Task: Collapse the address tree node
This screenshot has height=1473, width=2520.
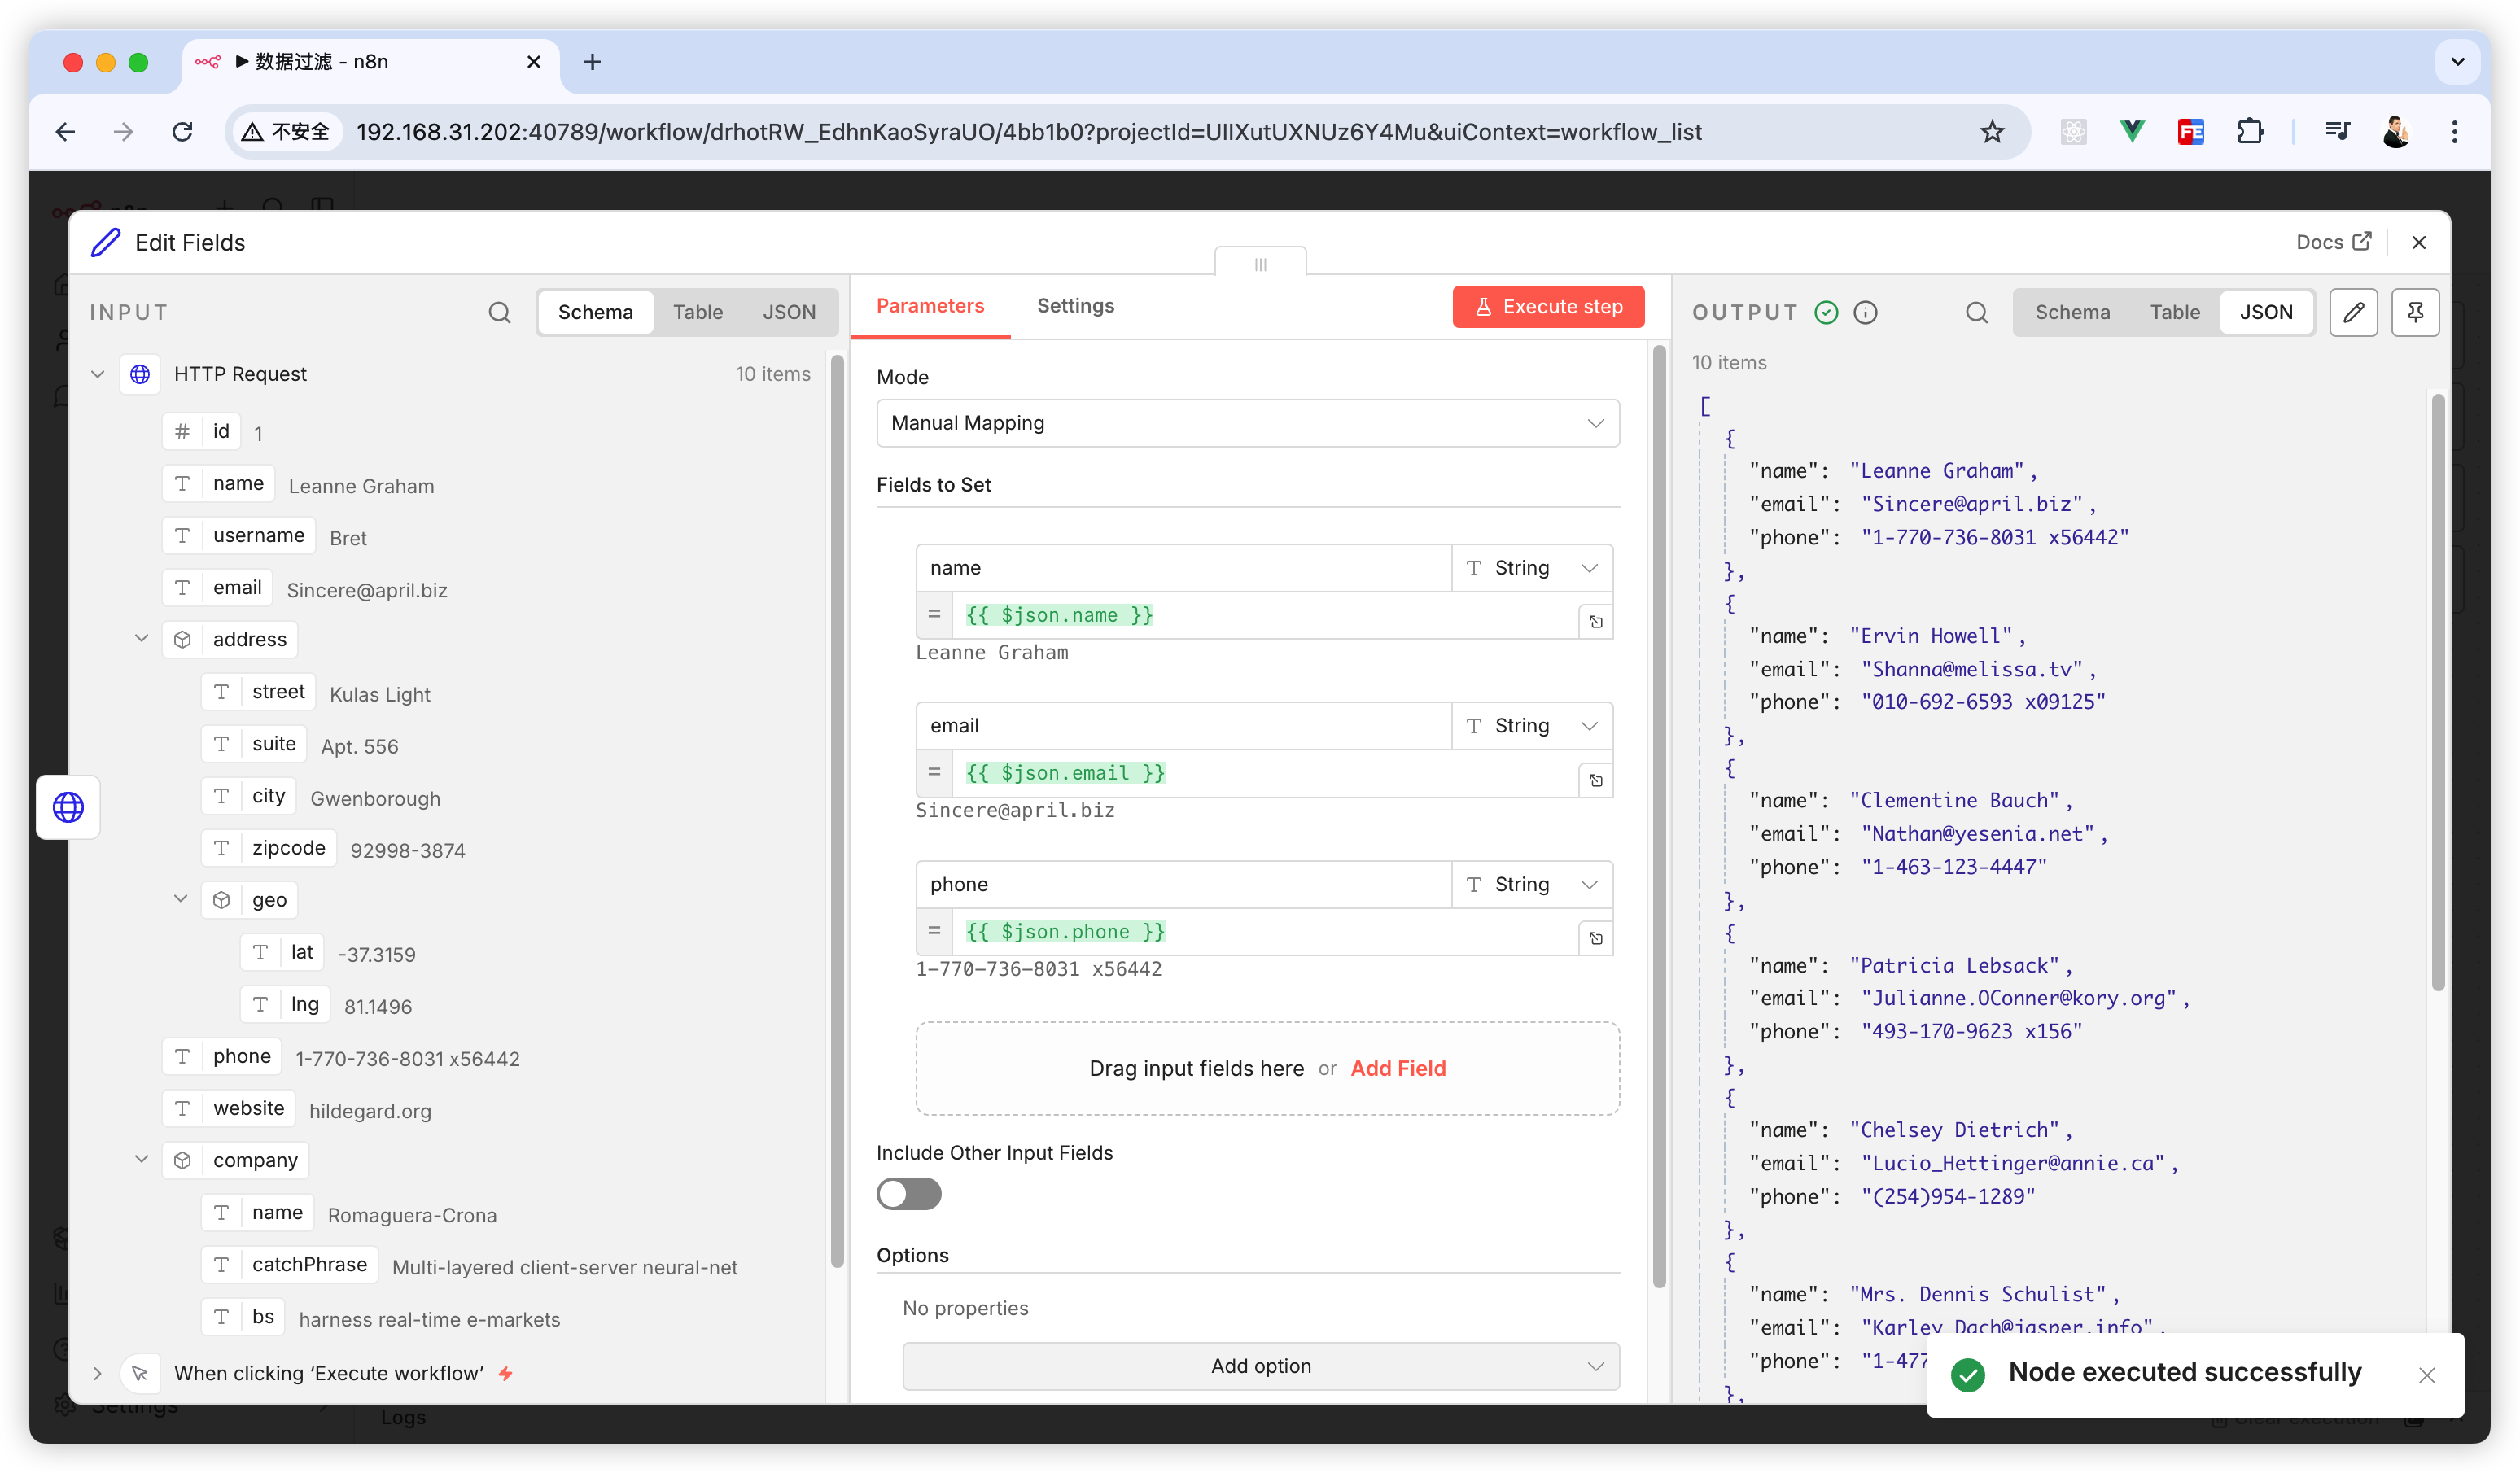Action: pyautogui.click(x=142, y=639)
